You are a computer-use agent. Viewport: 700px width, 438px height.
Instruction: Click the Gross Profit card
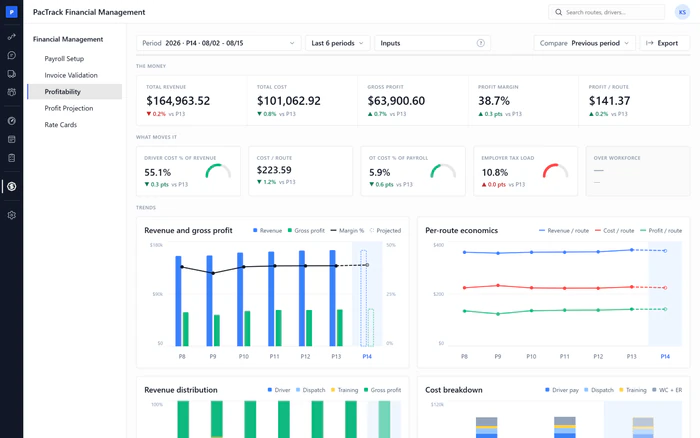(x=413, y=100)
